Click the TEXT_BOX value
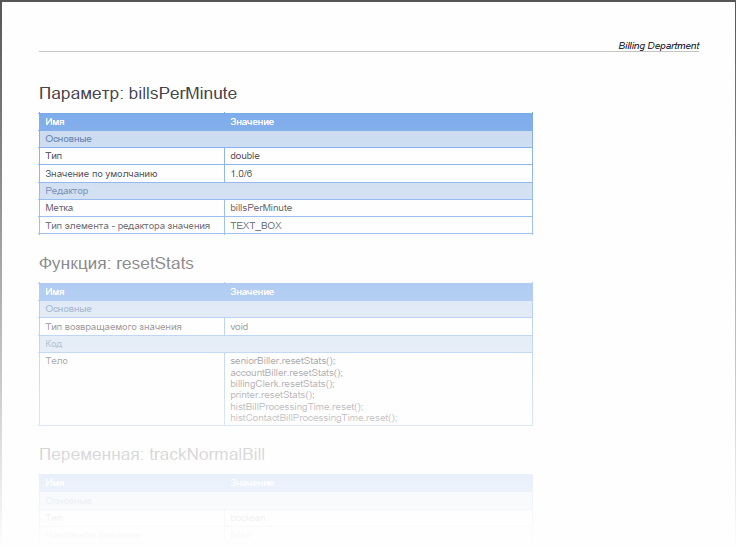The width and height of the screenshot is (736, 547). [256, 226]
